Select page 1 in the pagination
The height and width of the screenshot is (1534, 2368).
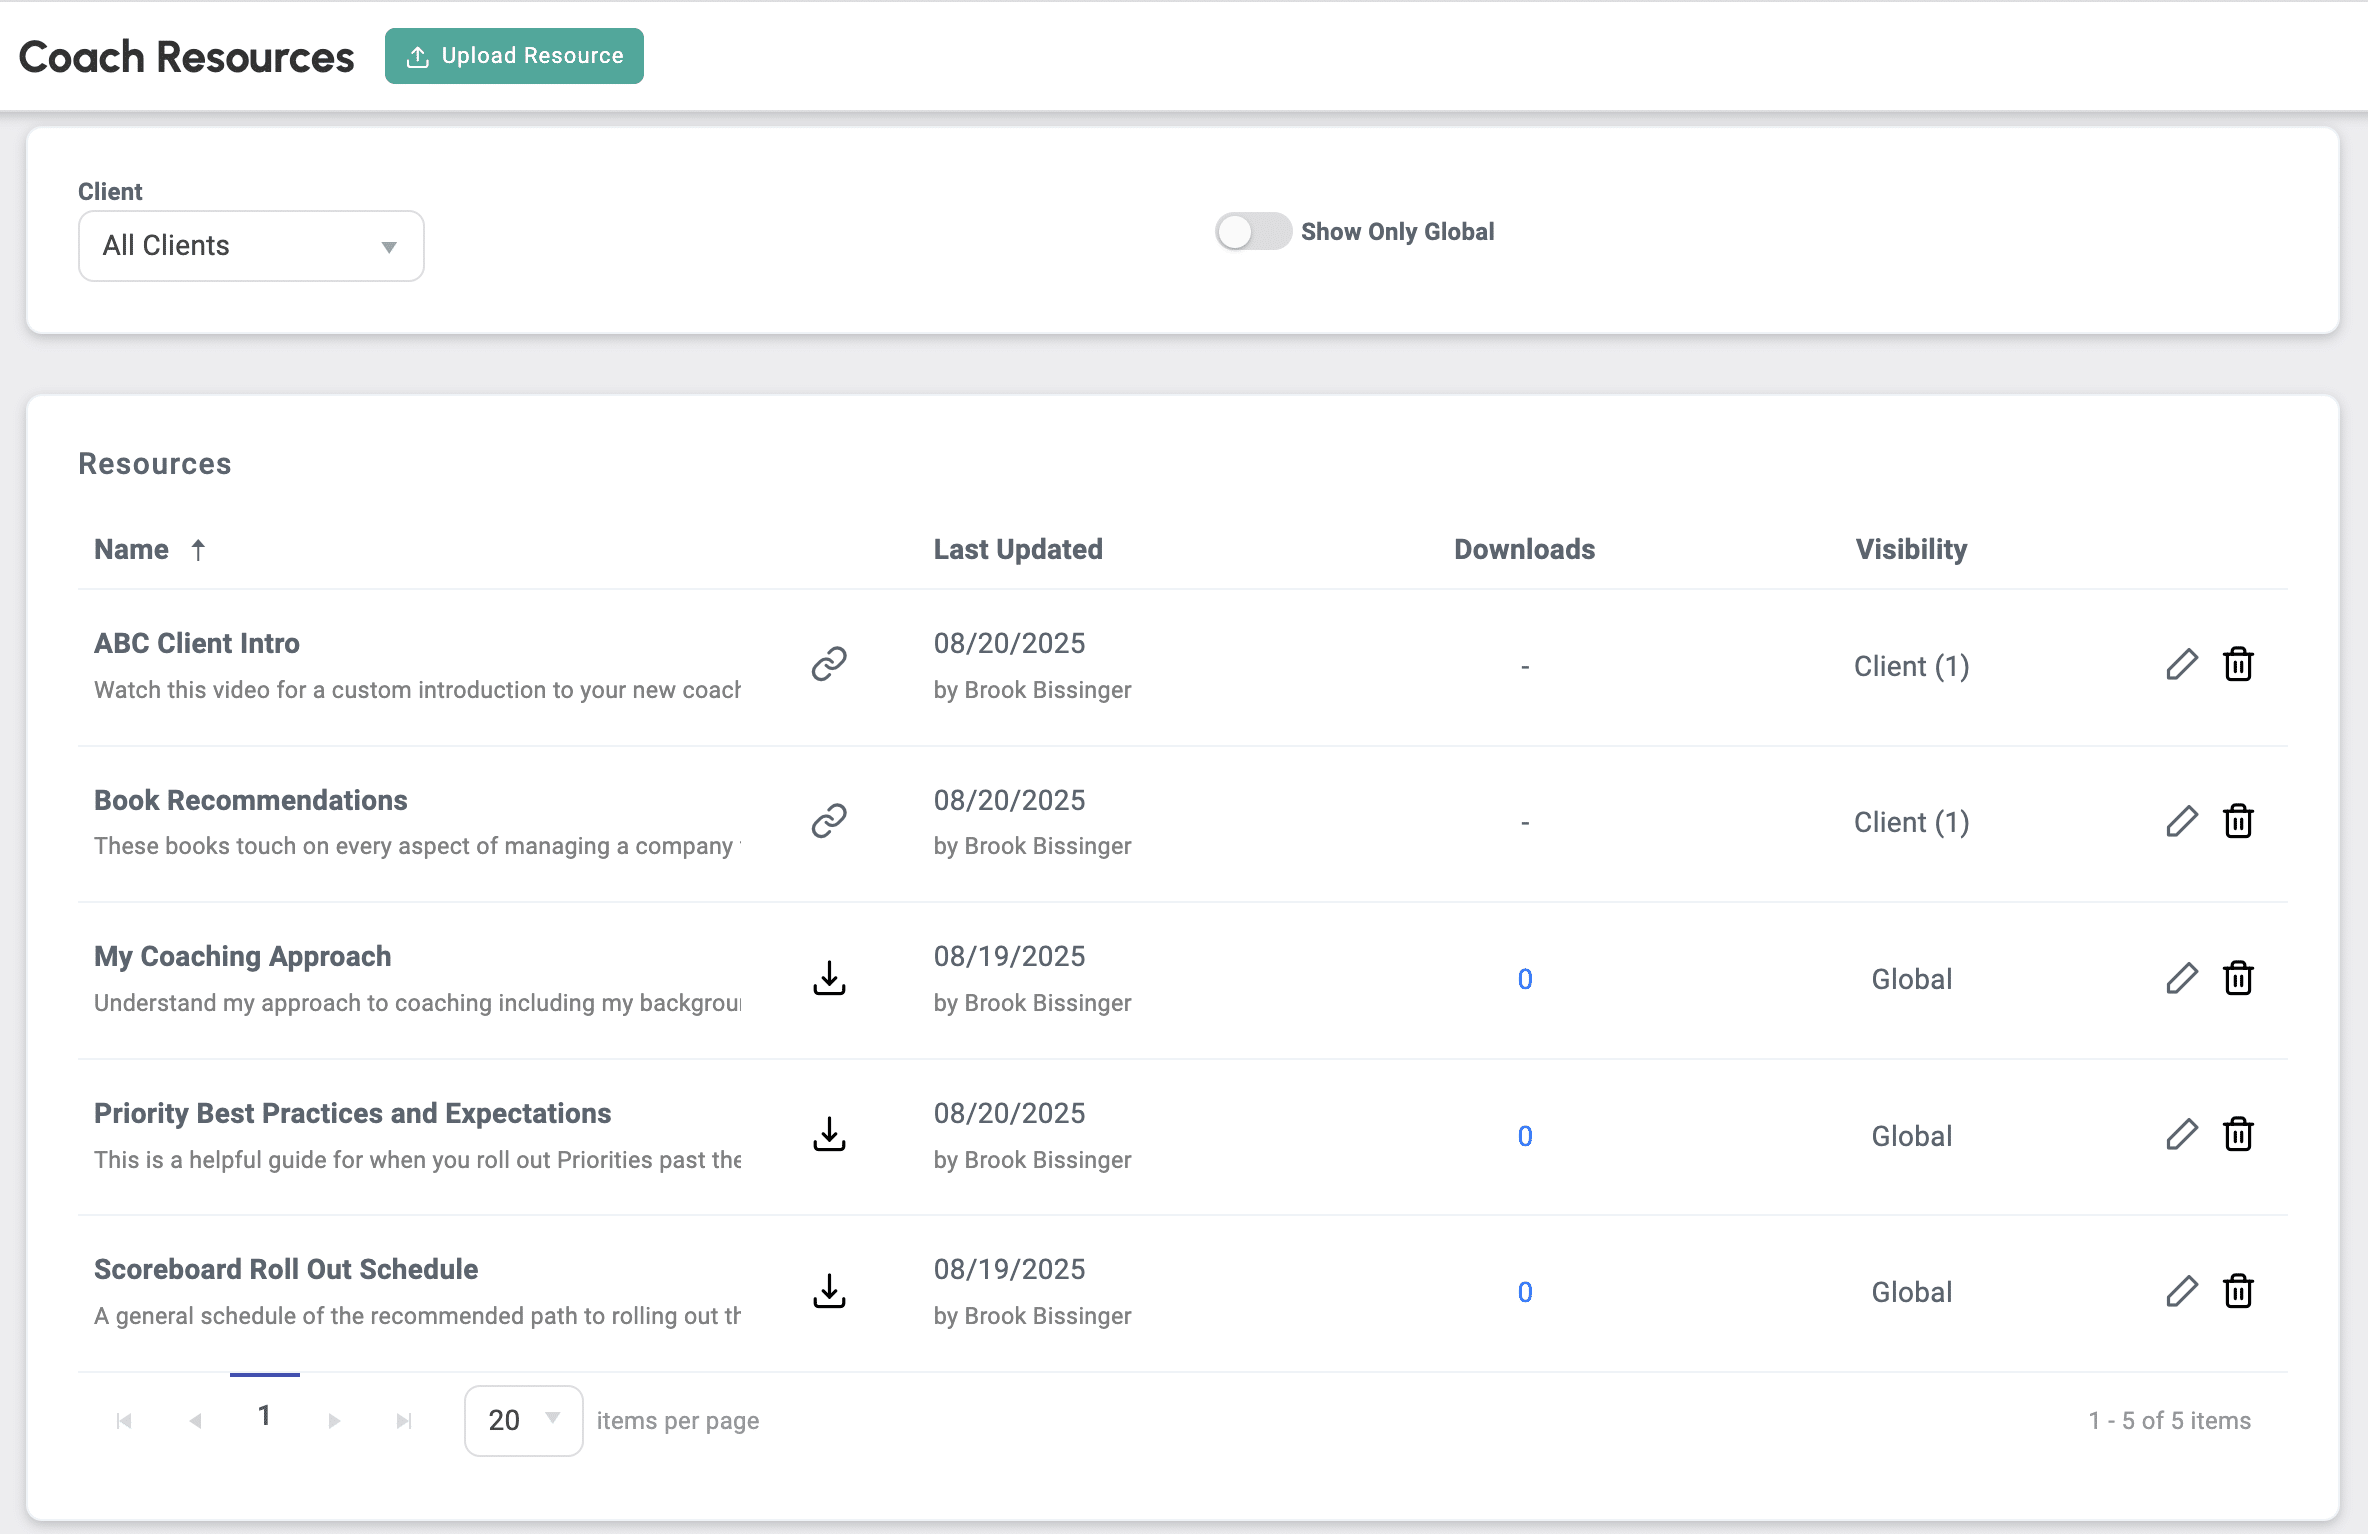(264, 1416)
